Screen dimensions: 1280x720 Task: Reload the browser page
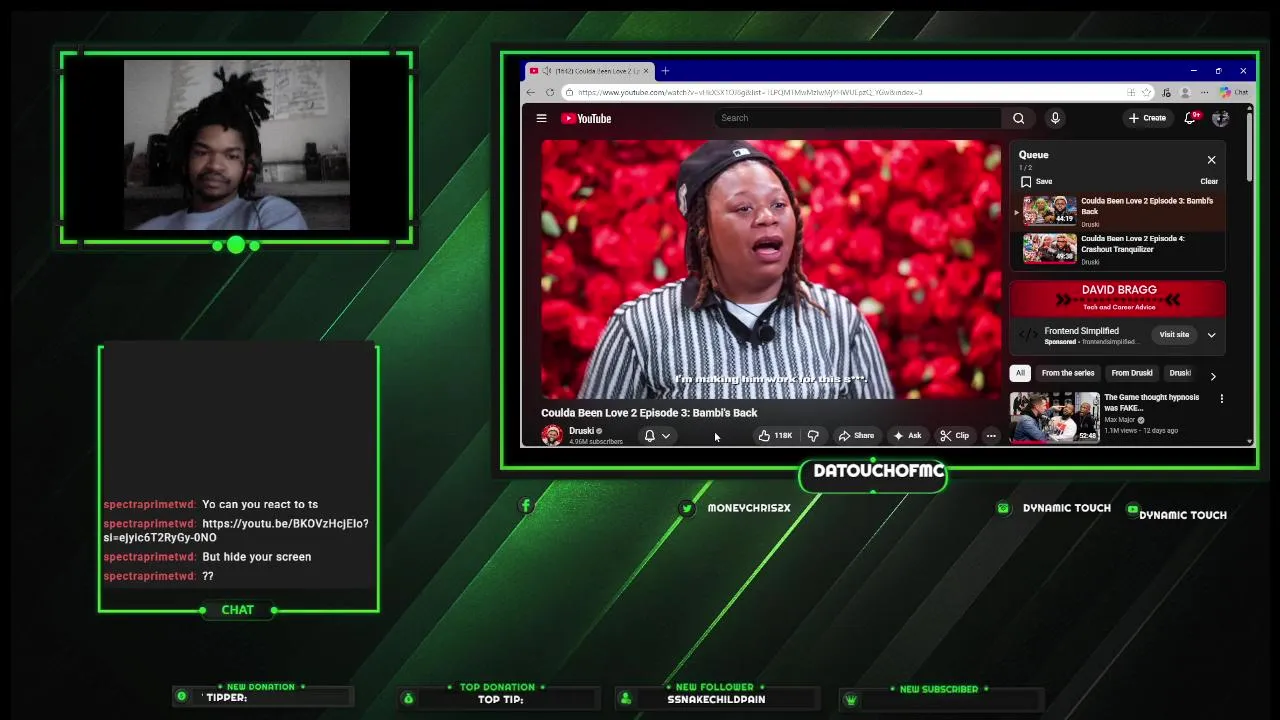(x=550, y=92)
